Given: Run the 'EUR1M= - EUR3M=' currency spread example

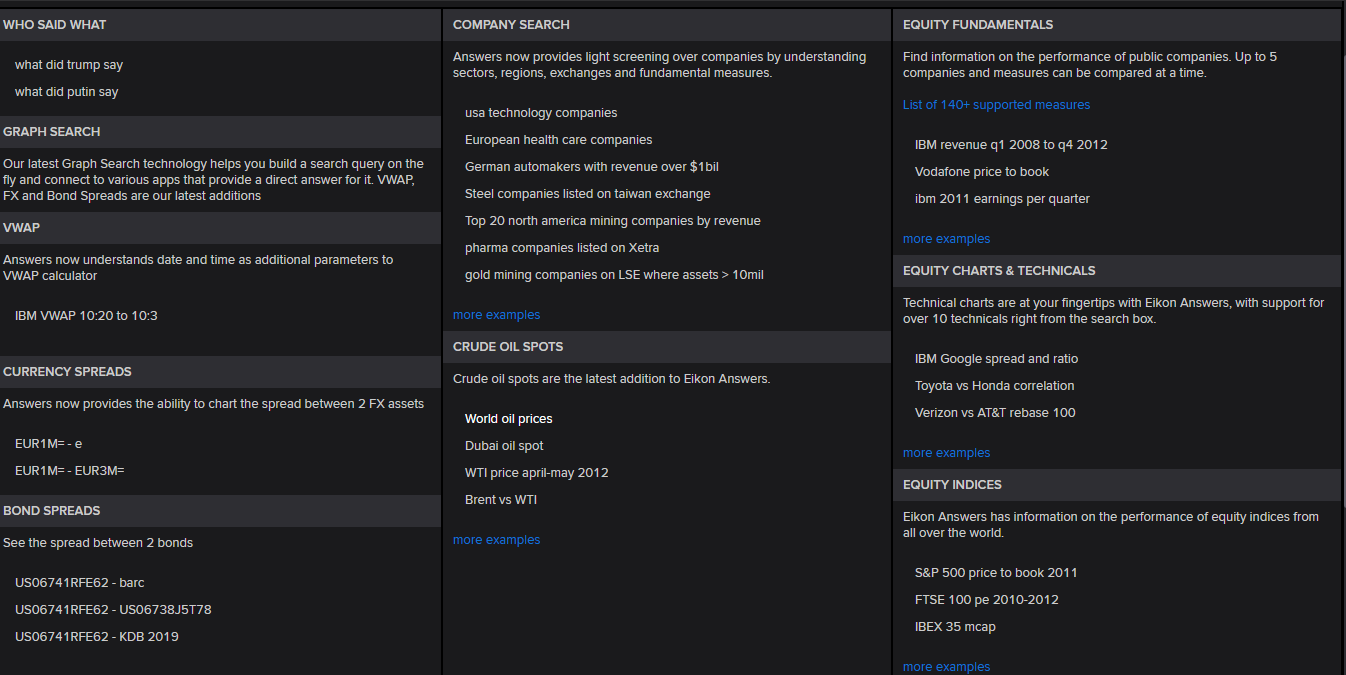Looking at the screenshot, I should [x=70, y=470].
